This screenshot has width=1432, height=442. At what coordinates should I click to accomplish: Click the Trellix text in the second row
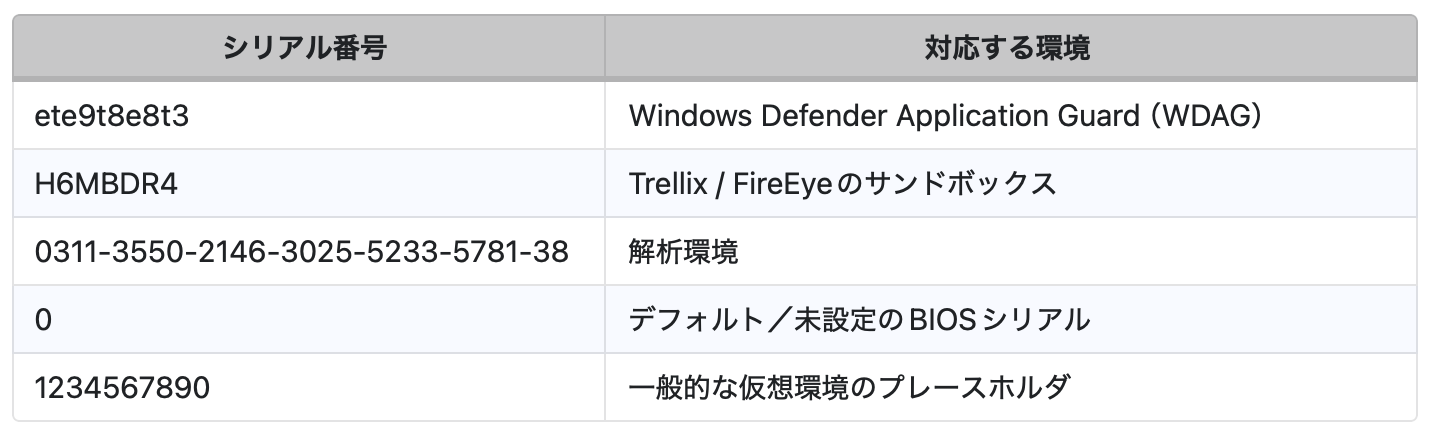coord(665,184)
